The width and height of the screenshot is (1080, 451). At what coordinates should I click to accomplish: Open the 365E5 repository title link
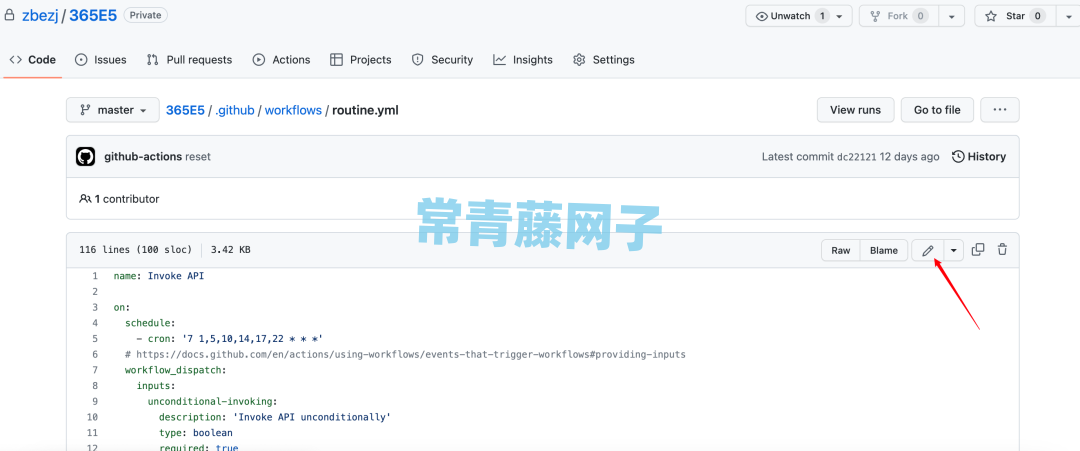pos(94,16)
